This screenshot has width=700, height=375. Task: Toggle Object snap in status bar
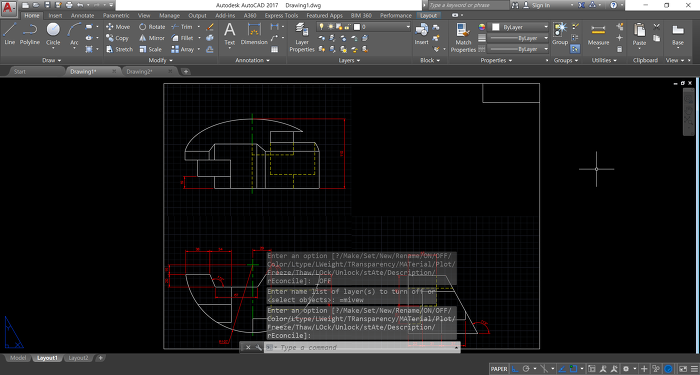tap(573, 369)
